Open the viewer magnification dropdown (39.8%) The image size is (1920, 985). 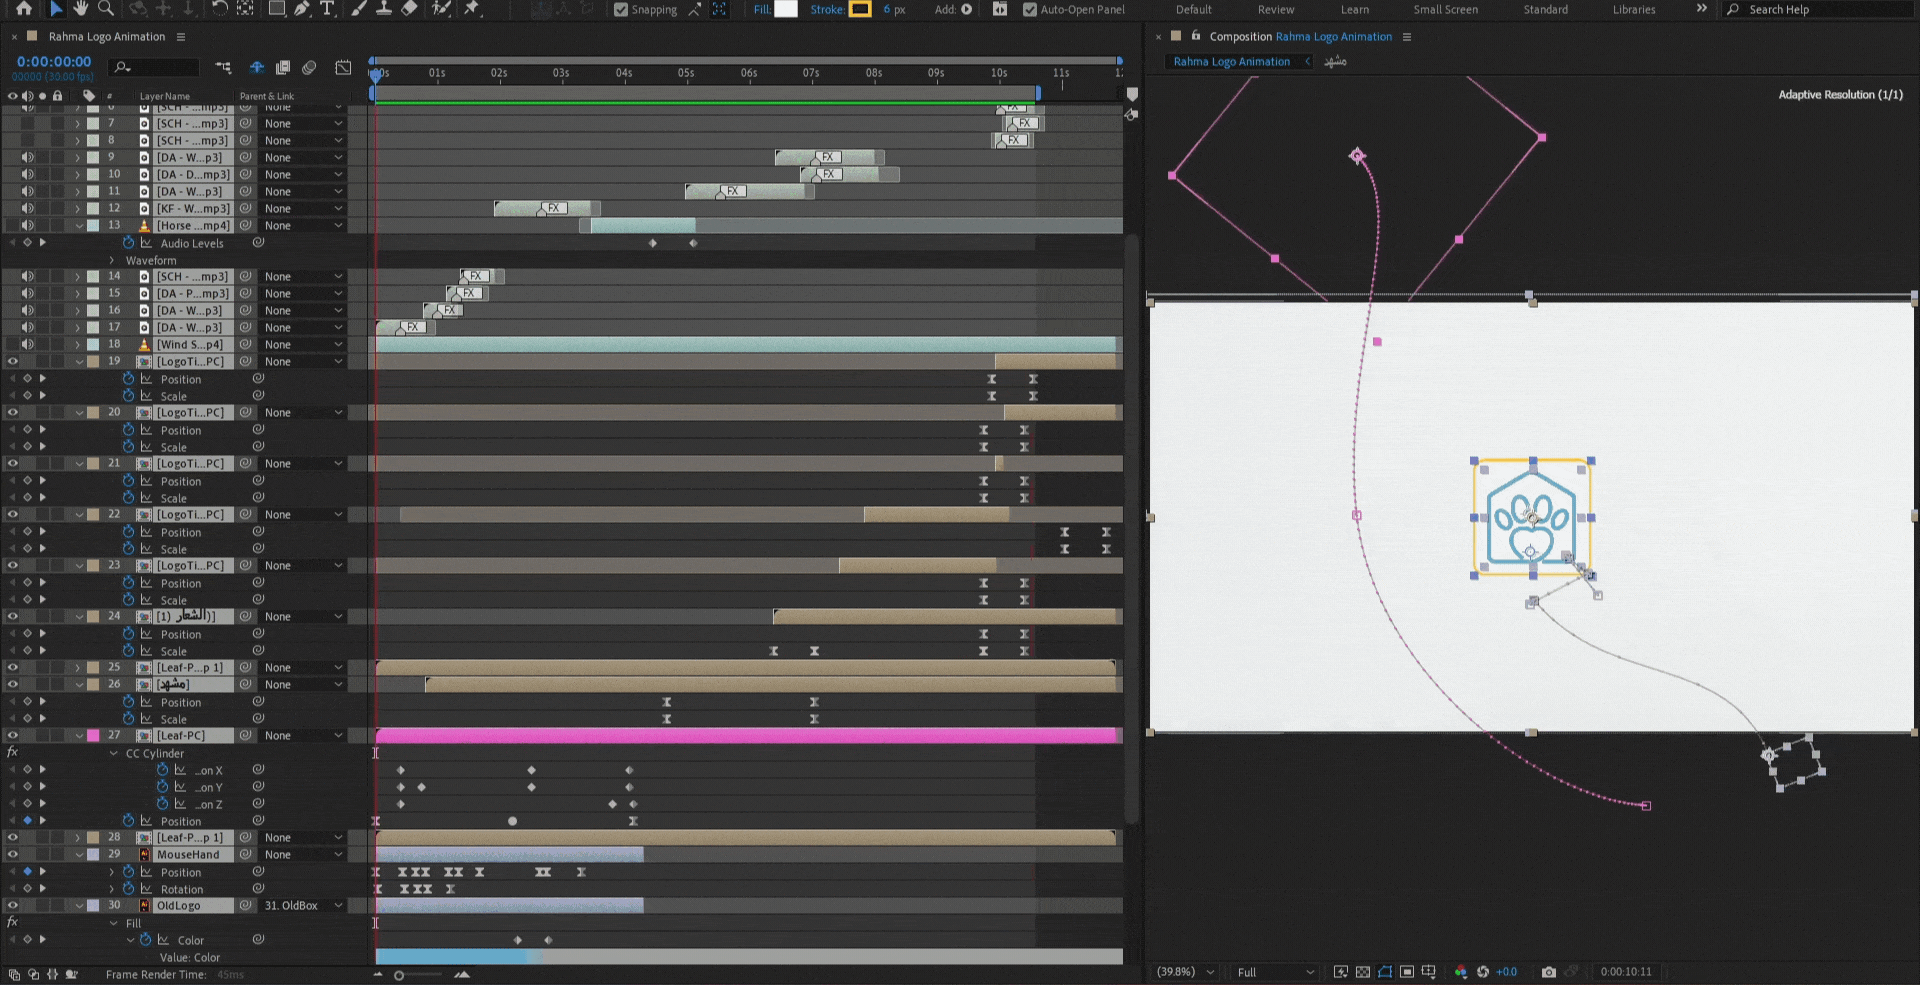[1186, 971]
